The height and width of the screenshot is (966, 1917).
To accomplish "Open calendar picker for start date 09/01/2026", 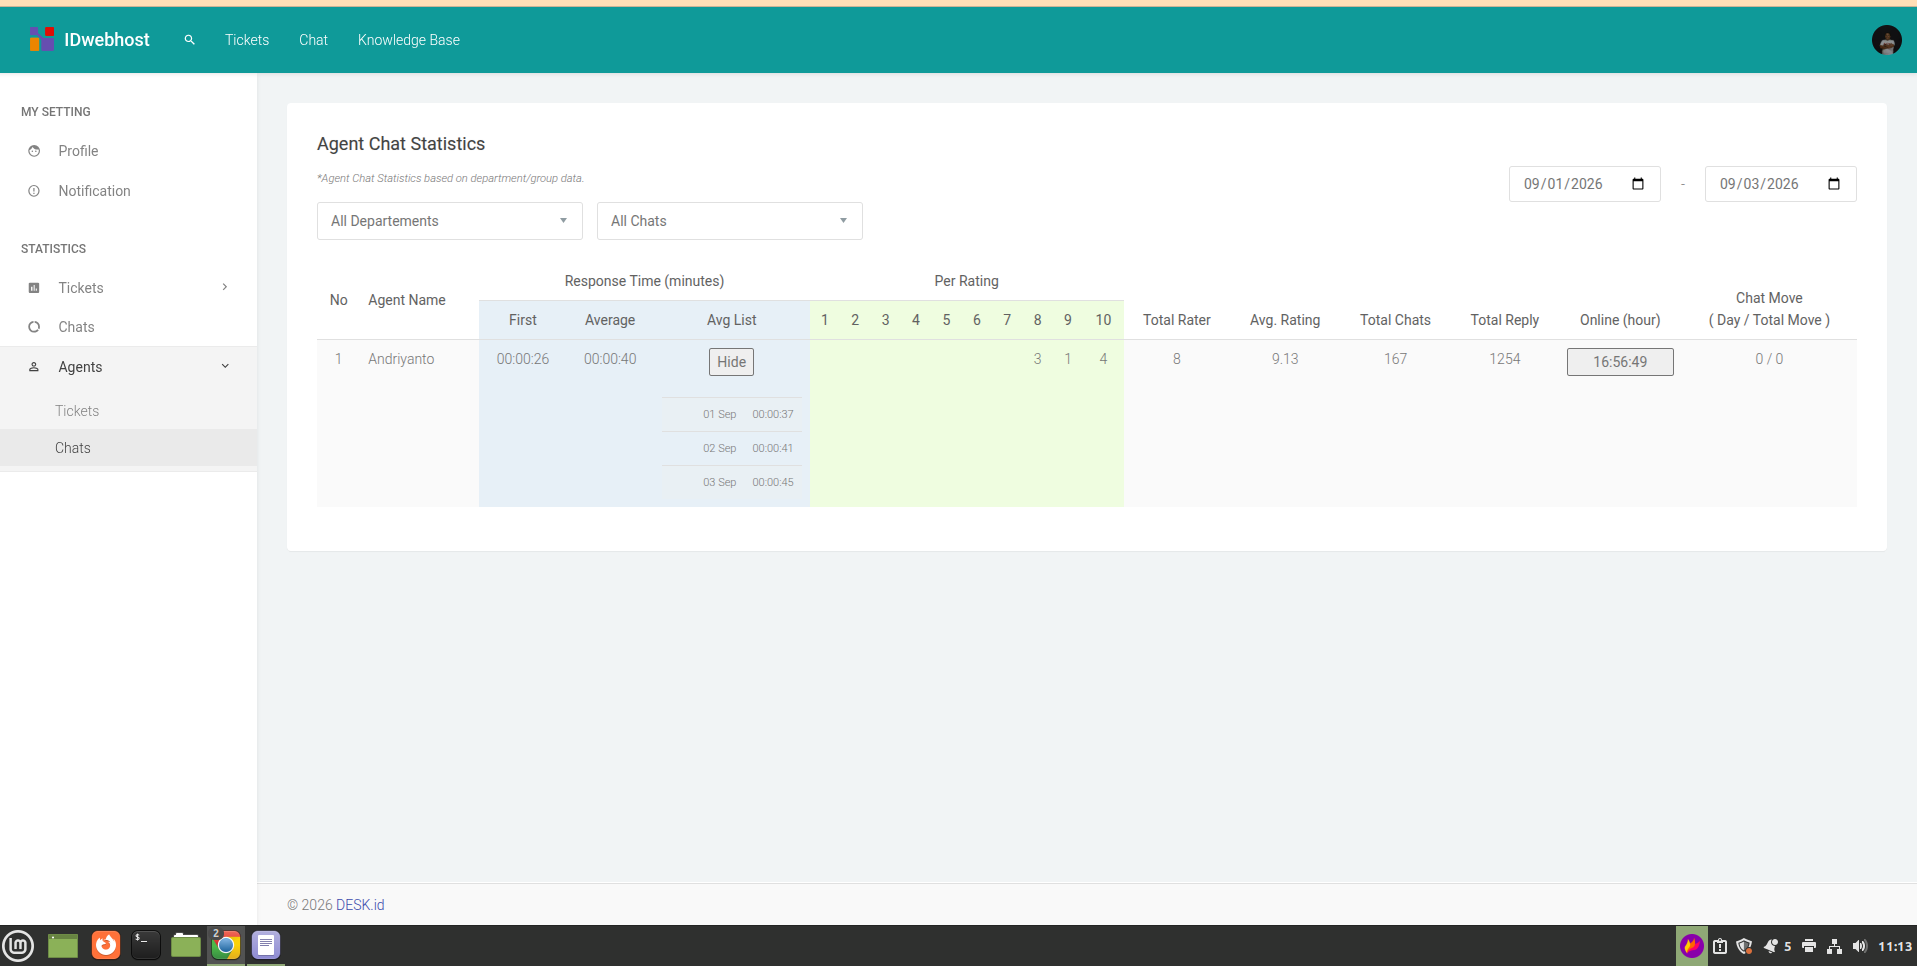I will 1638,184.
